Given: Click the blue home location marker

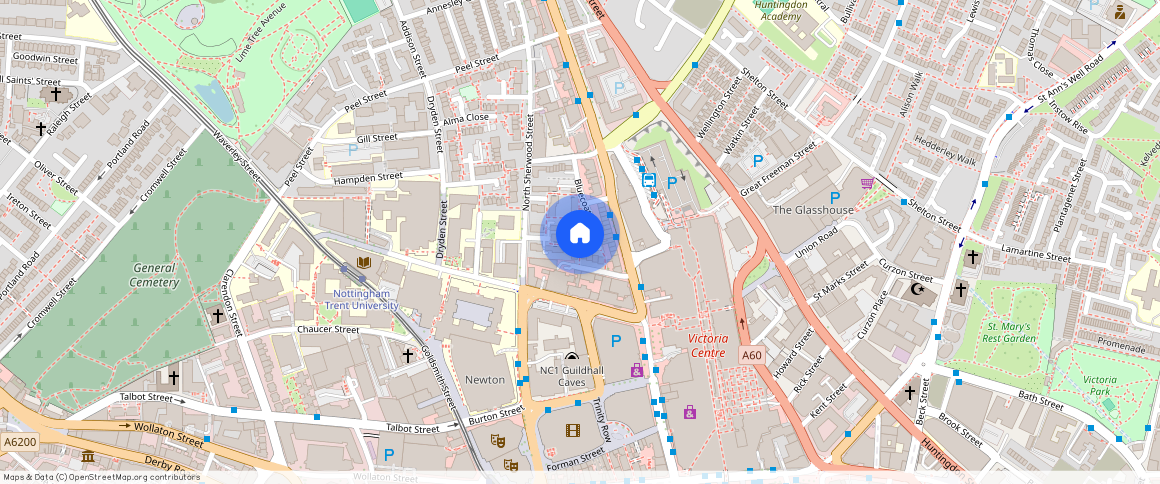Looking at the screenshot, I should pyautogui.click(x=579, y=234).
